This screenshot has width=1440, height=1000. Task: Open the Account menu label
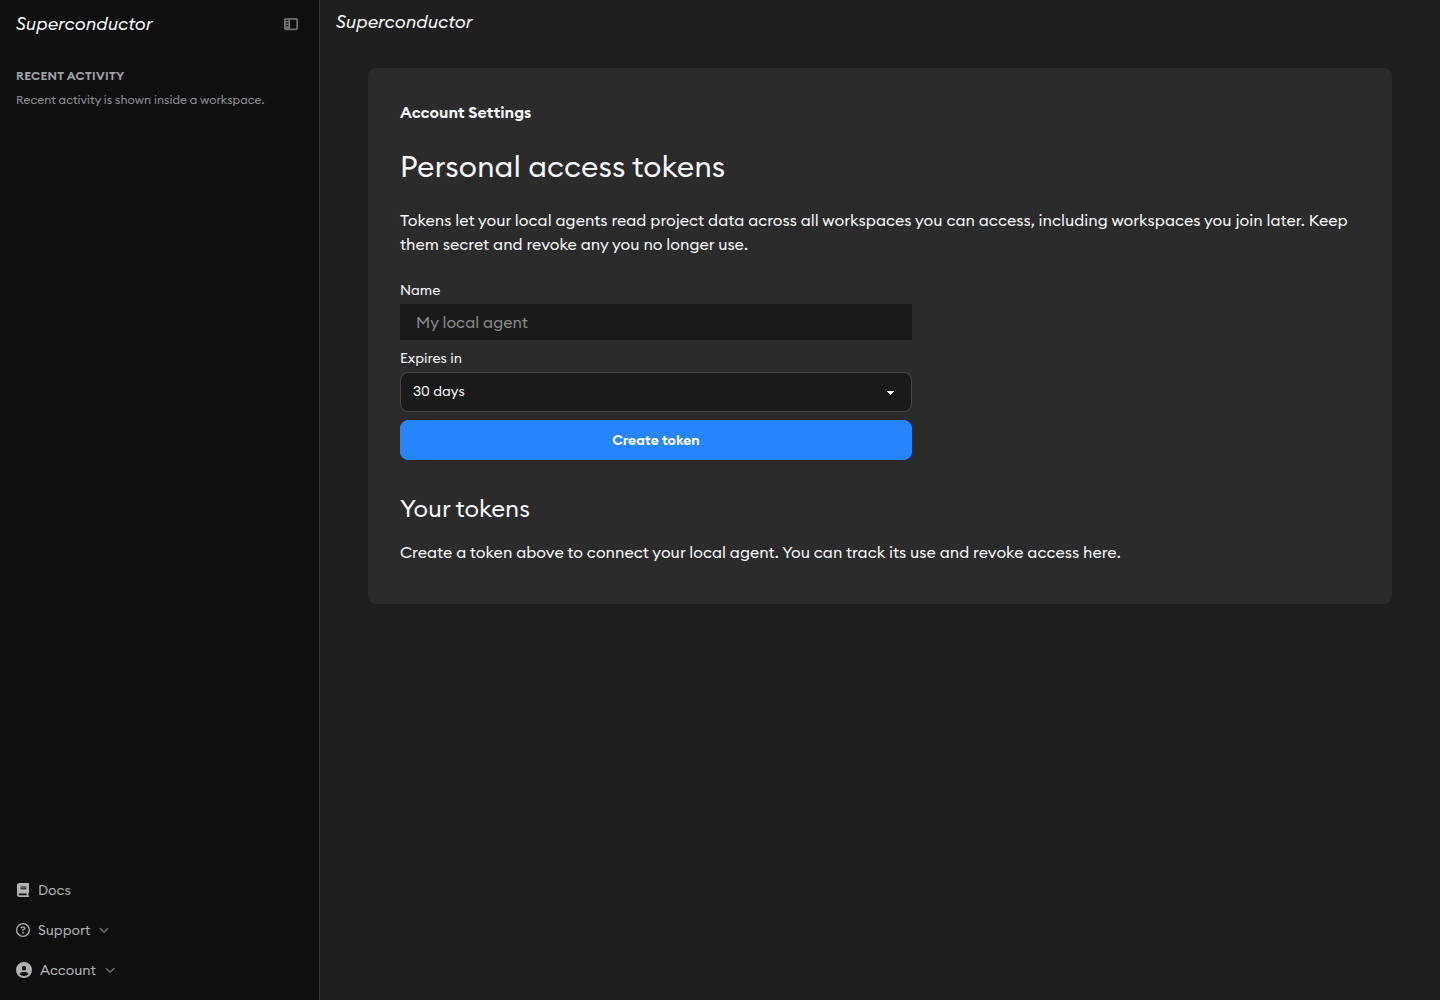(x=68, y=970)
